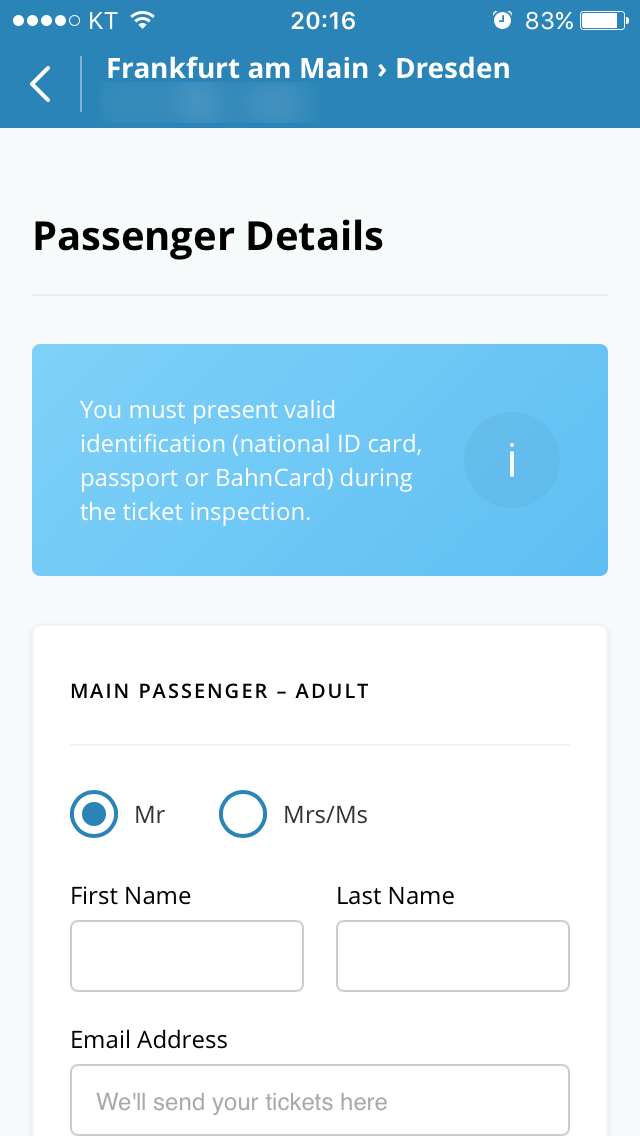The height and width of the screenshot is (1136, 640).
Task: Click the Last Name input field
Action: 453,956
